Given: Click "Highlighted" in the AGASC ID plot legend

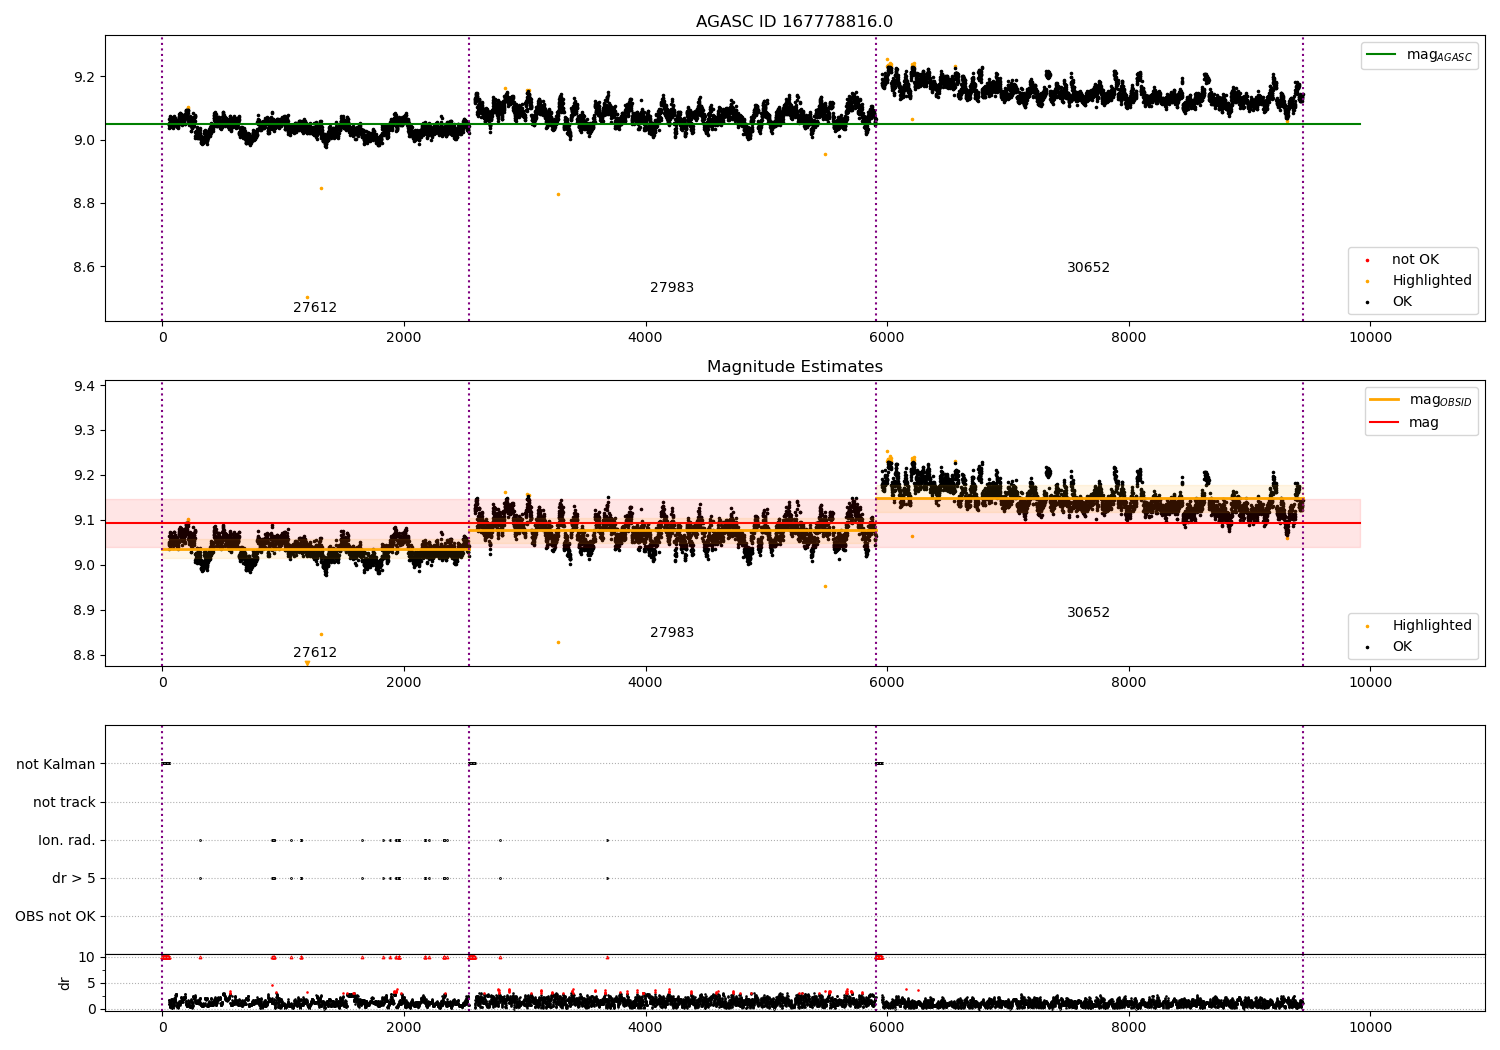Looking at the screenshot, I should [1432, 281].
